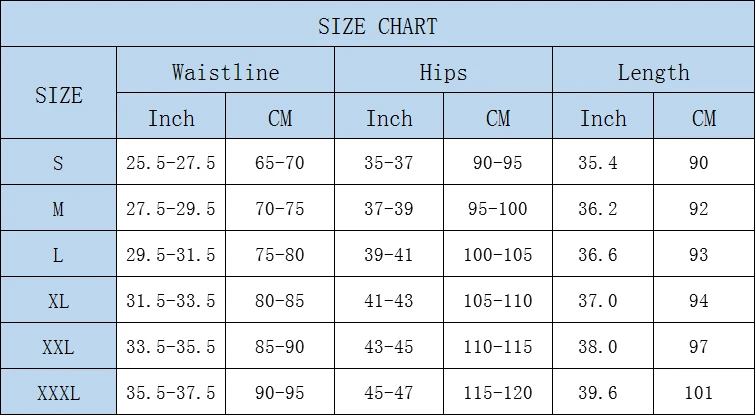Screen dimensions: 755x415
Task: Select the Waistline column header
Action: pyautogui.click(x=225, y=70)
